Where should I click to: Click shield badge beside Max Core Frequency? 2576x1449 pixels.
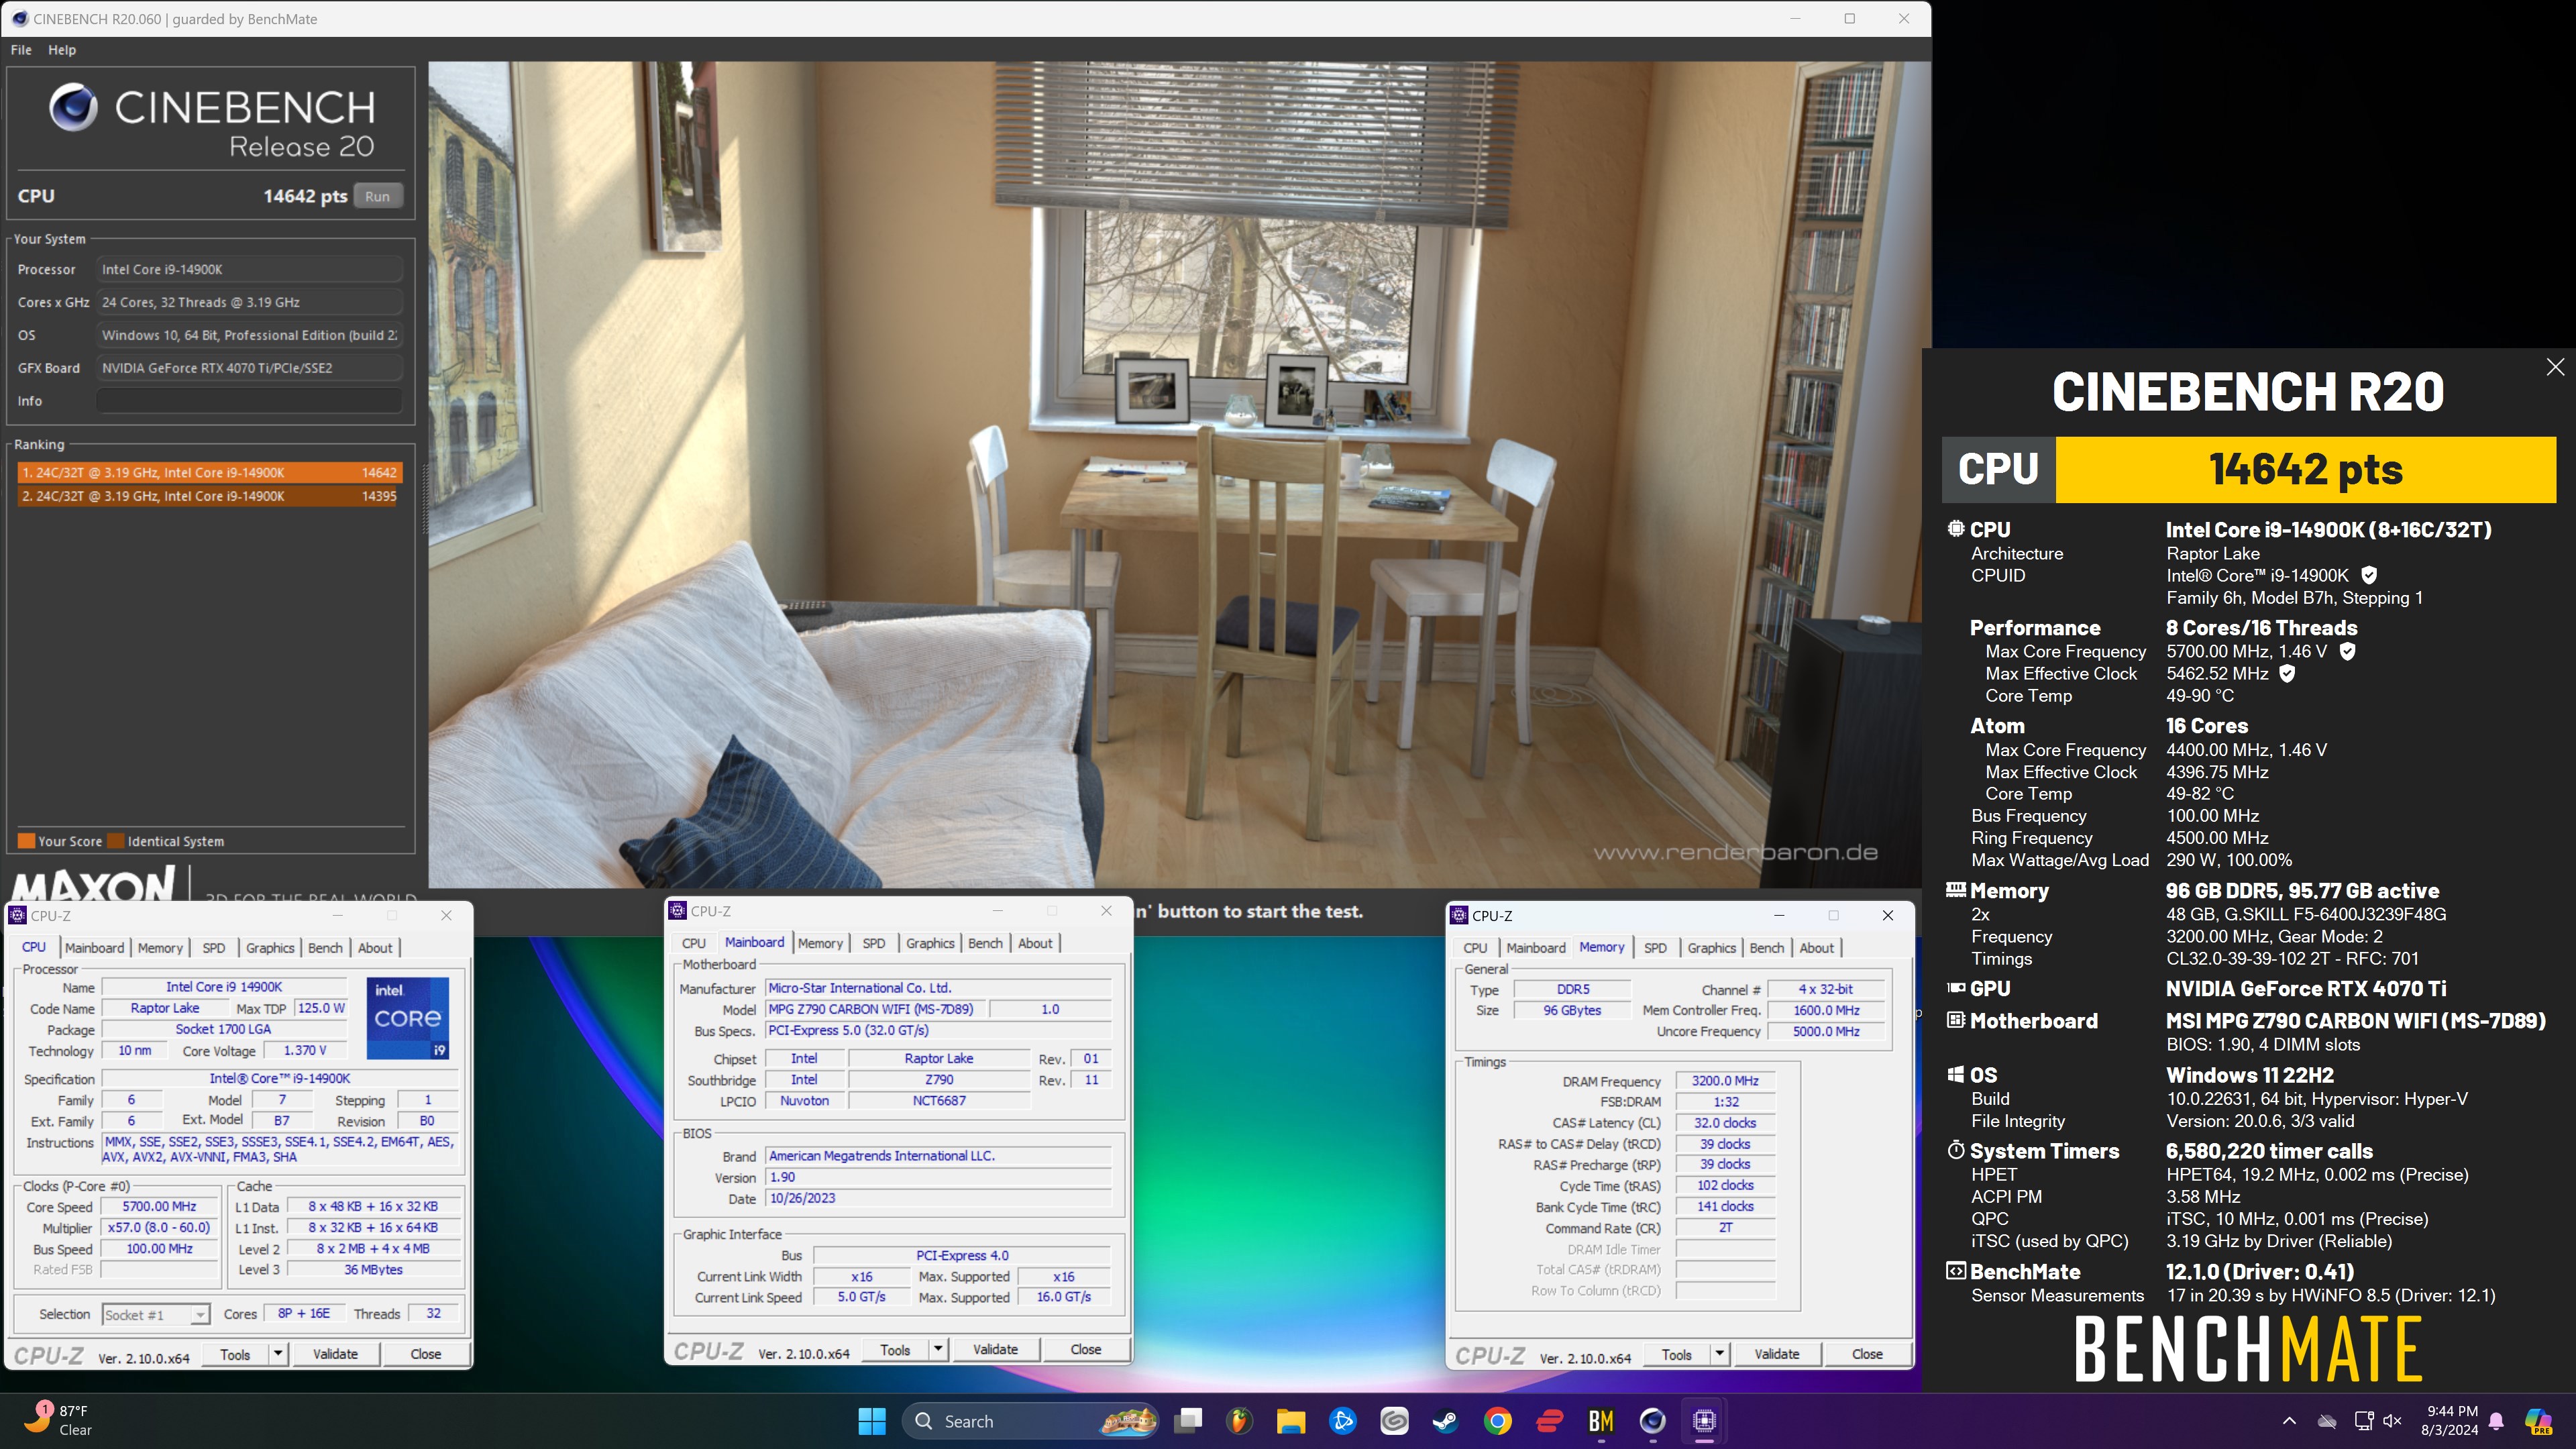click(x=2347, y=651)
